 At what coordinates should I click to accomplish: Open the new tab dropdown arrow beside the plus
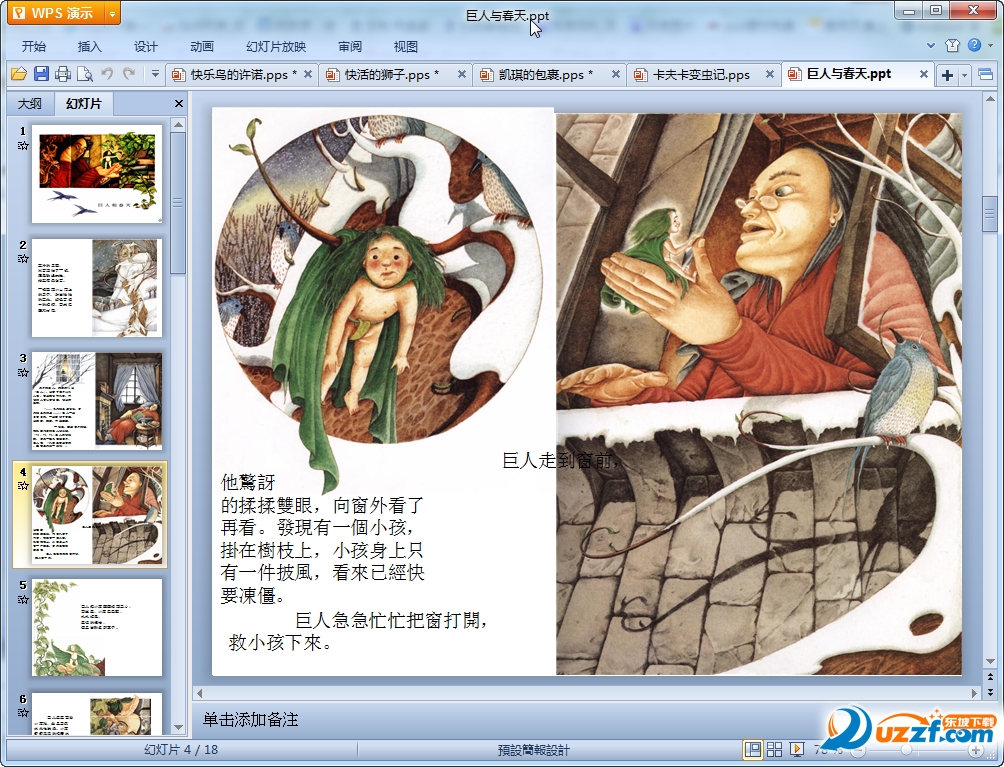point(964,75)
